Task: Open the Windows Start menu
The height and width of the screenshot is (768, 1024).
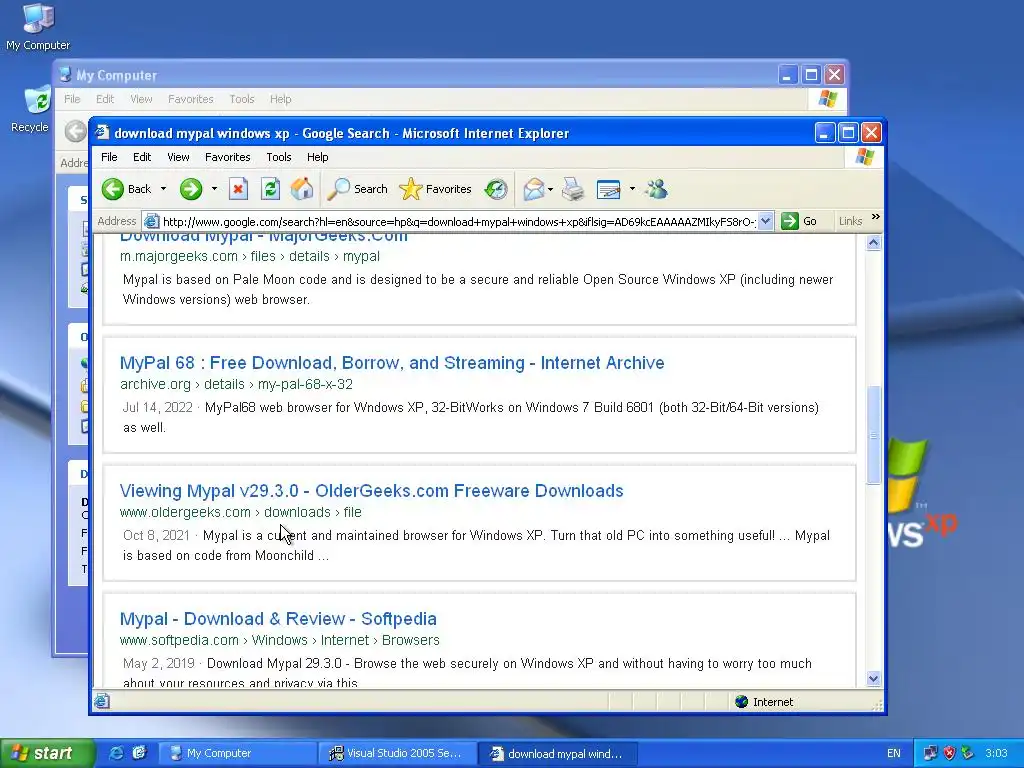Action: (x=47, y=754)
